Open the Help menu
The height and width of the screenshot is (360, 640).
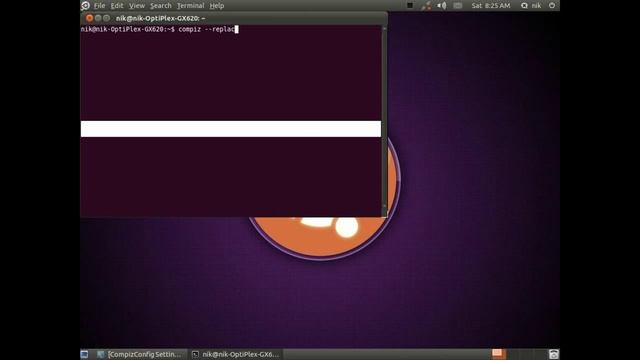point(217,6)
